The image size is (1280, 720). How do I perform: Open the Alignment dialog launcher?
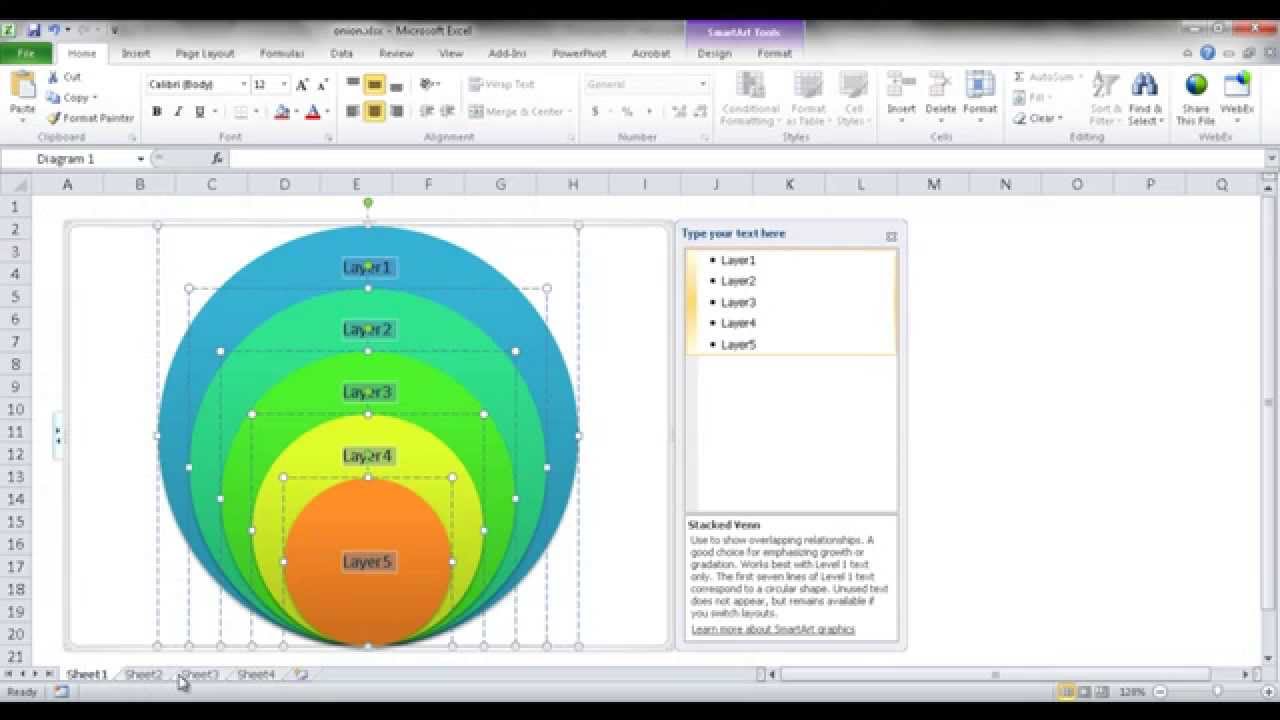point(572,138)
